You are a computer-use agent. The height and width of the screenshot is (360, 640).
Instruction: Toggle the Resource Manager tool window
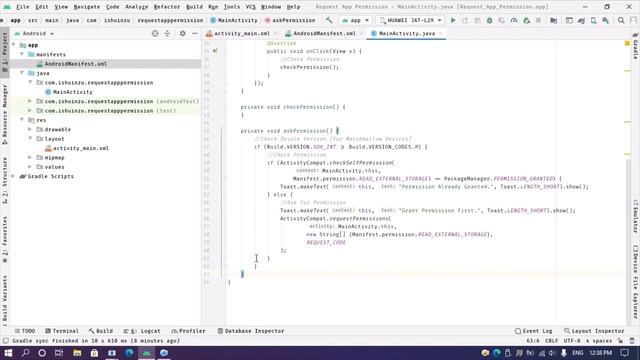coord(4,114)
